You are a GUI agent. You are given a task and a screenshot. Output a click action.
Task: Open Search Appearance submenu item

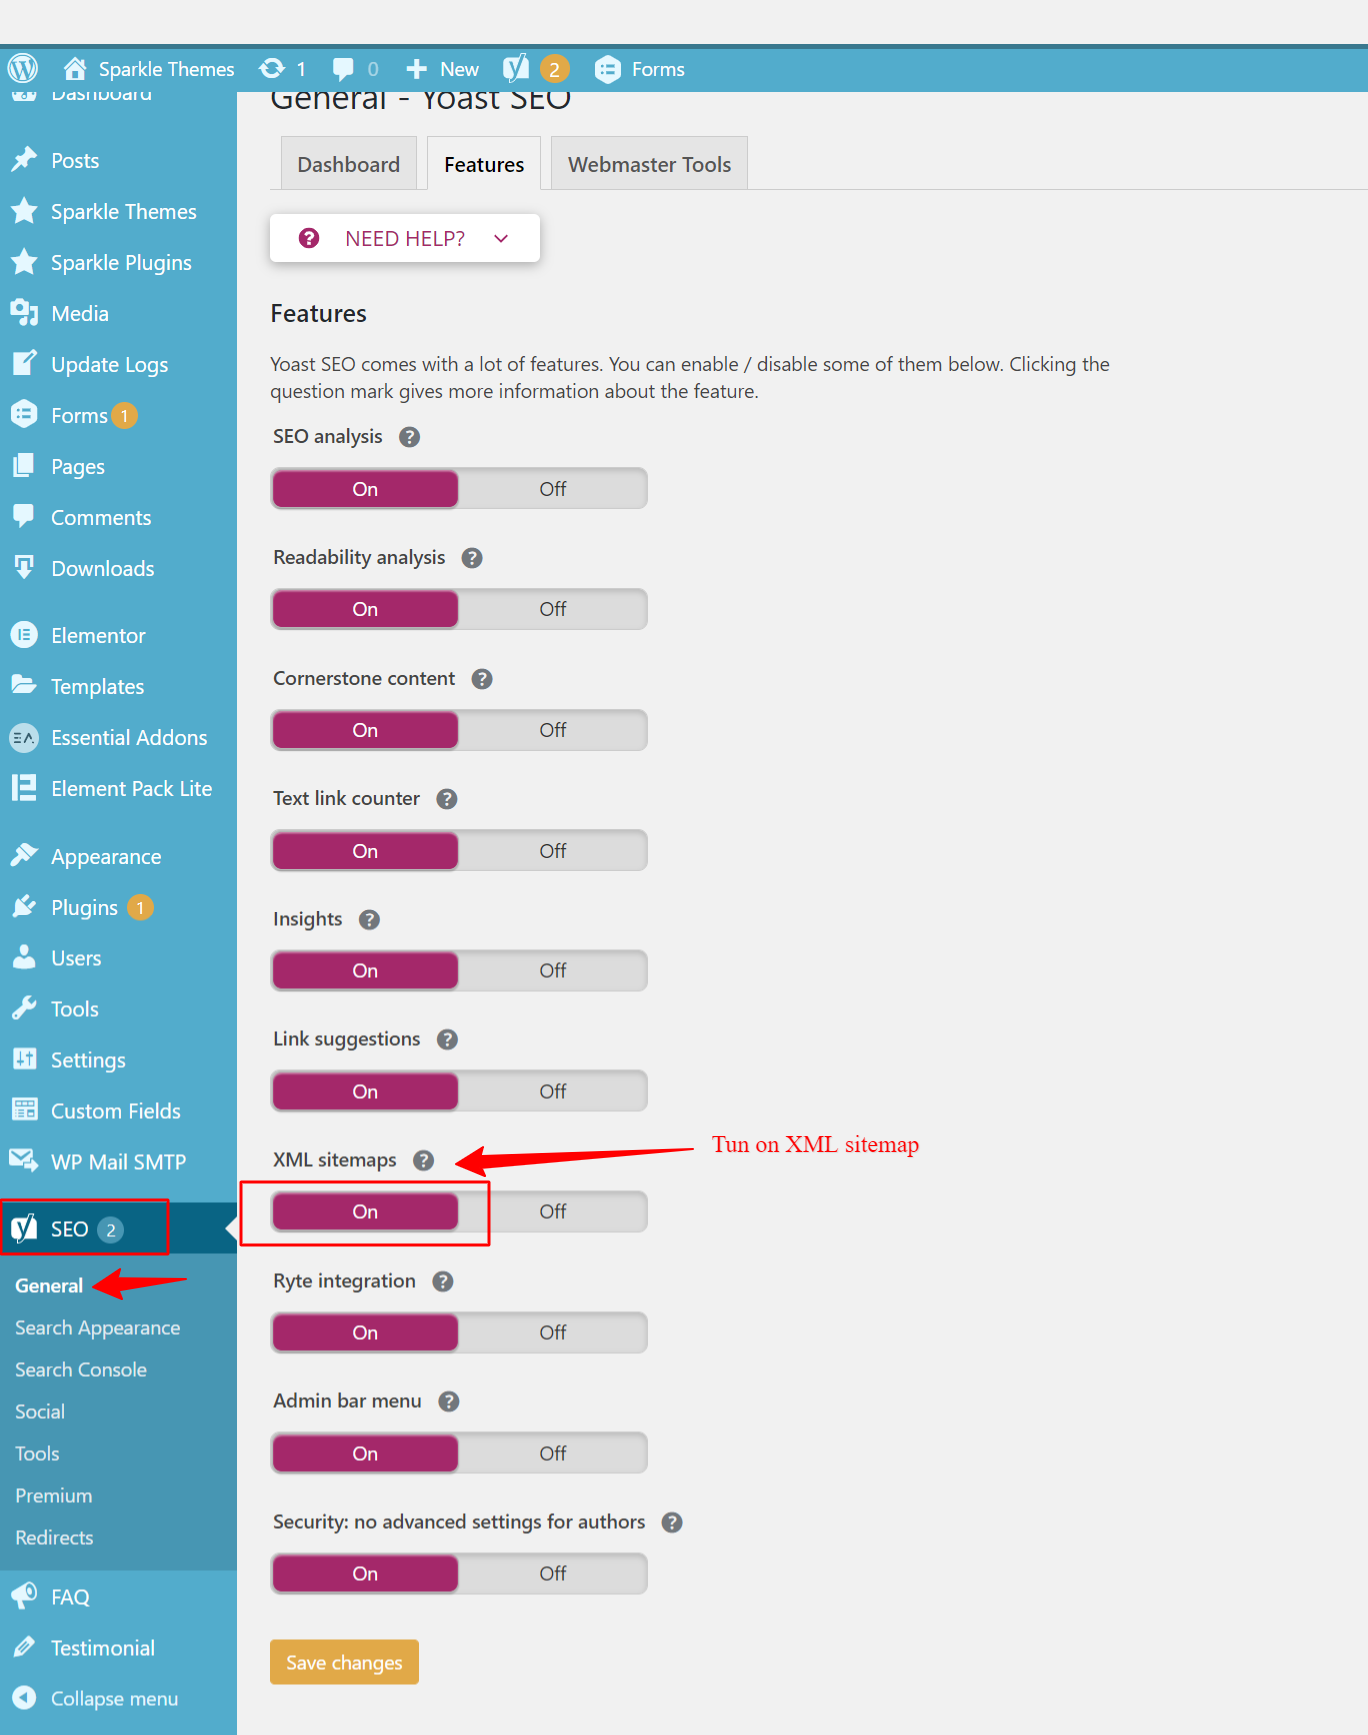[98, 1328]
